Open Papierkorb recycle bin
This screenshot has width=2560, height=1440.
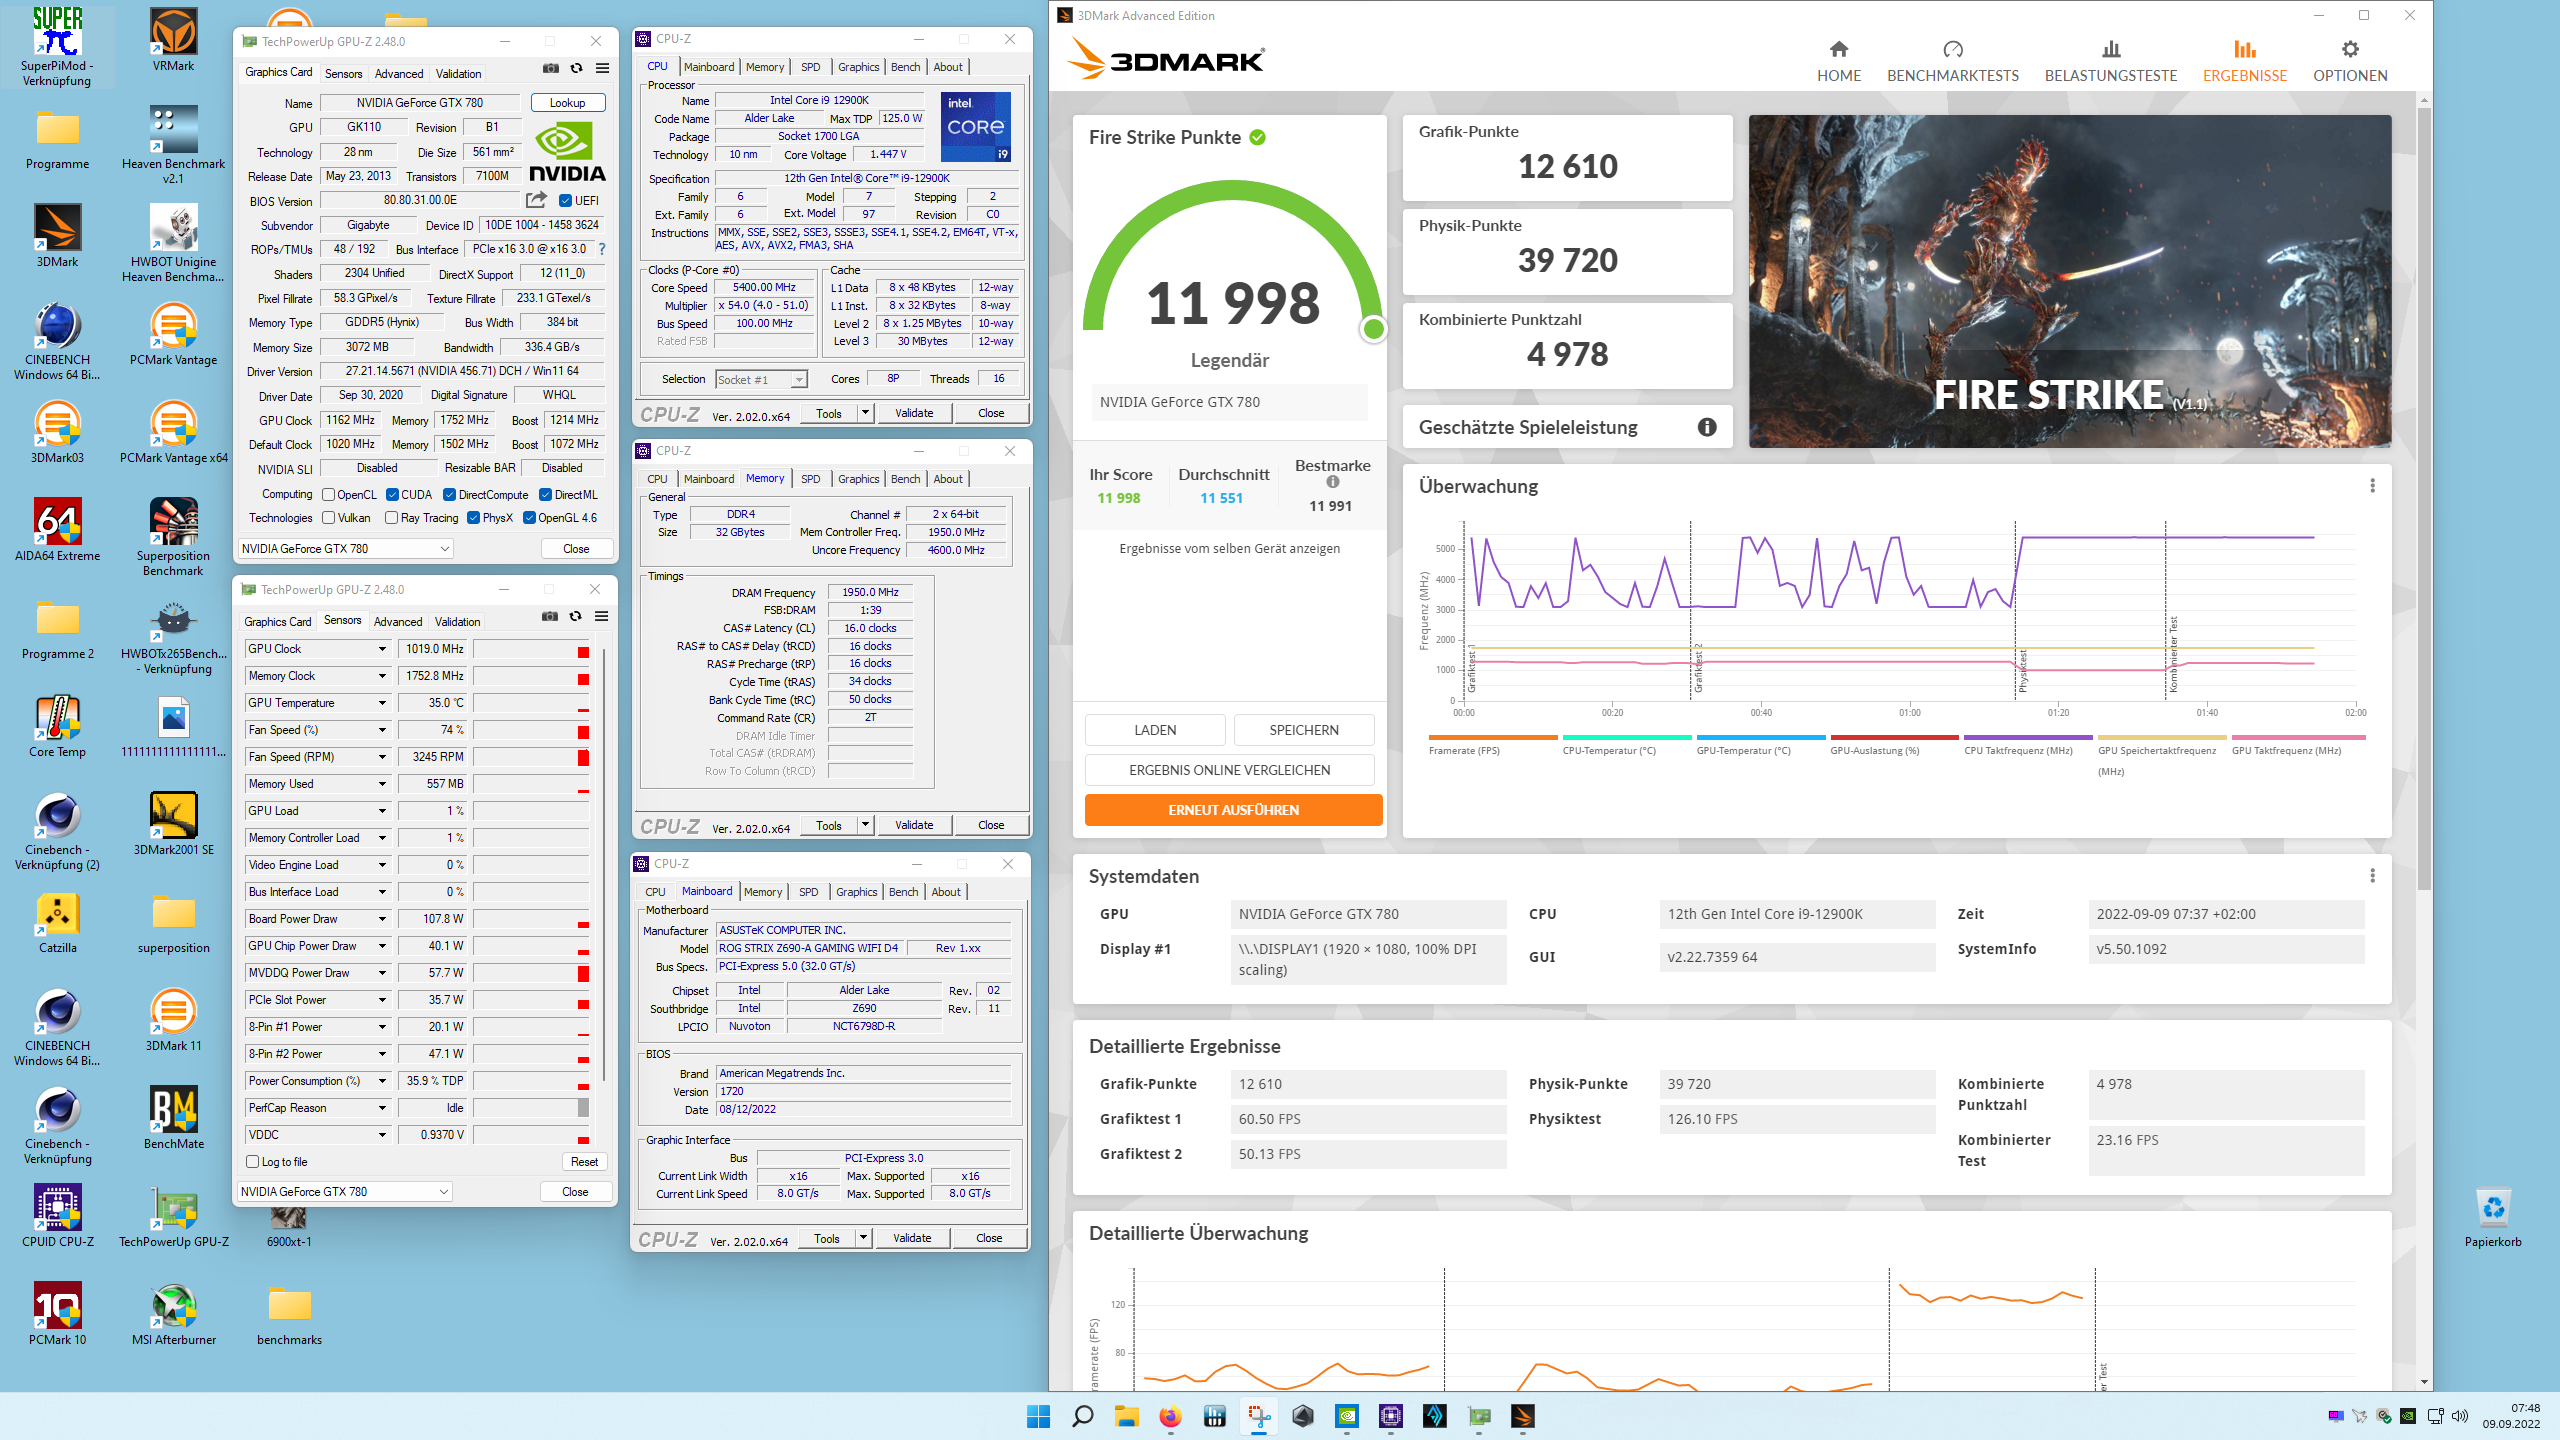click(2493, 1216)
